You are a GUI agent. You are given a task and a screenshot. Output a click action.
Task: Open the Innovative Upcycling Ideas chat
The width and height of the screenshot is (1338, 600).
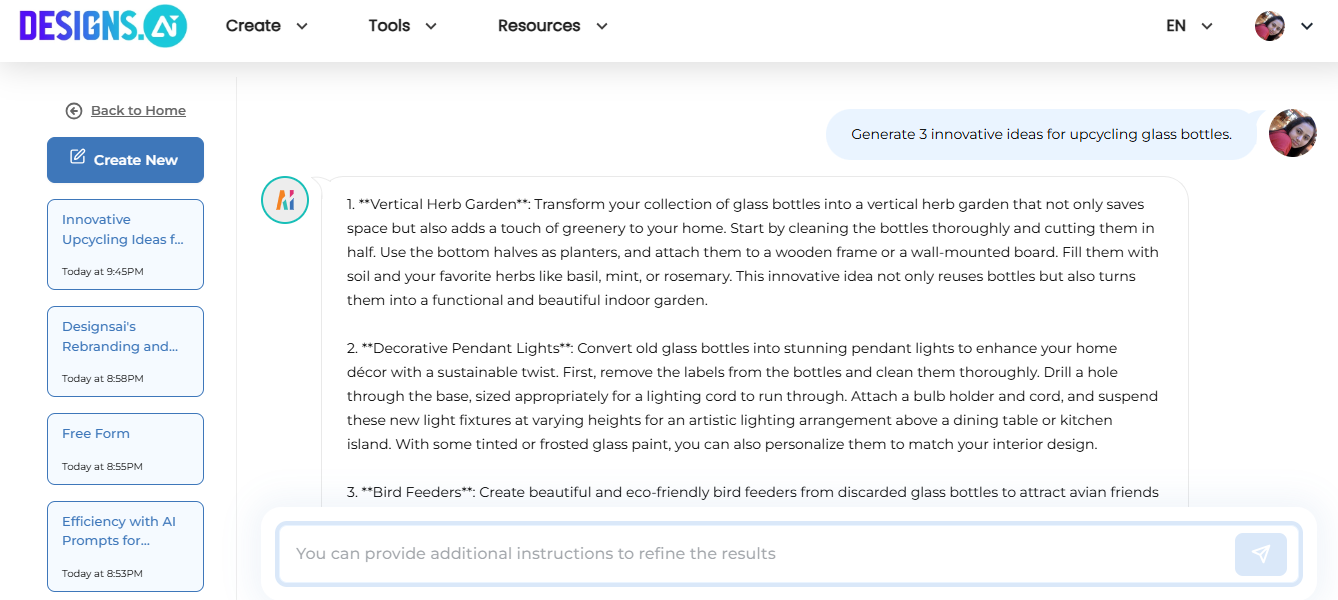click(x=125, y=244)
